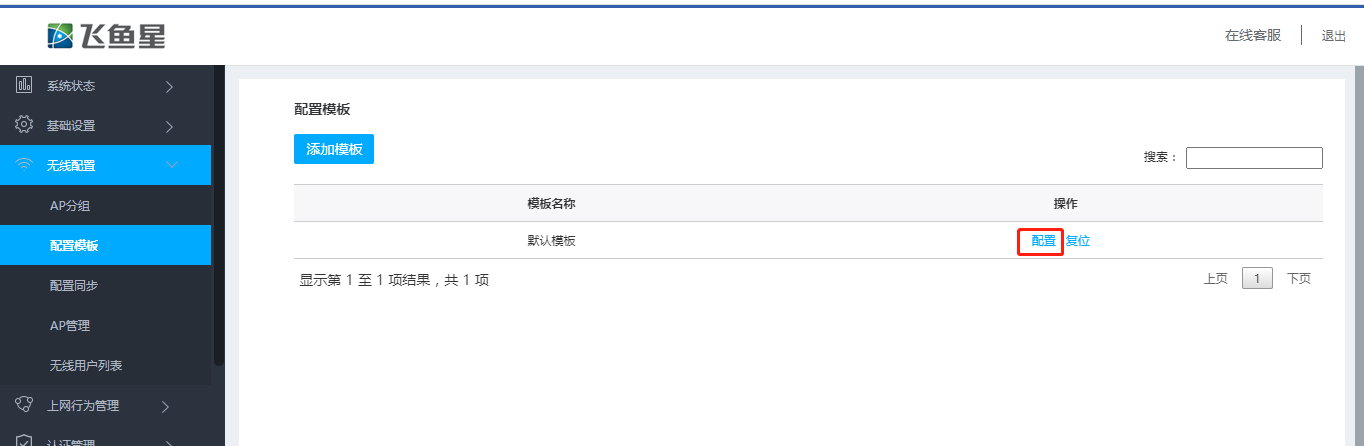Expand the 上网行为管理 chevron arrow
1364x446 pixels.
166,406
